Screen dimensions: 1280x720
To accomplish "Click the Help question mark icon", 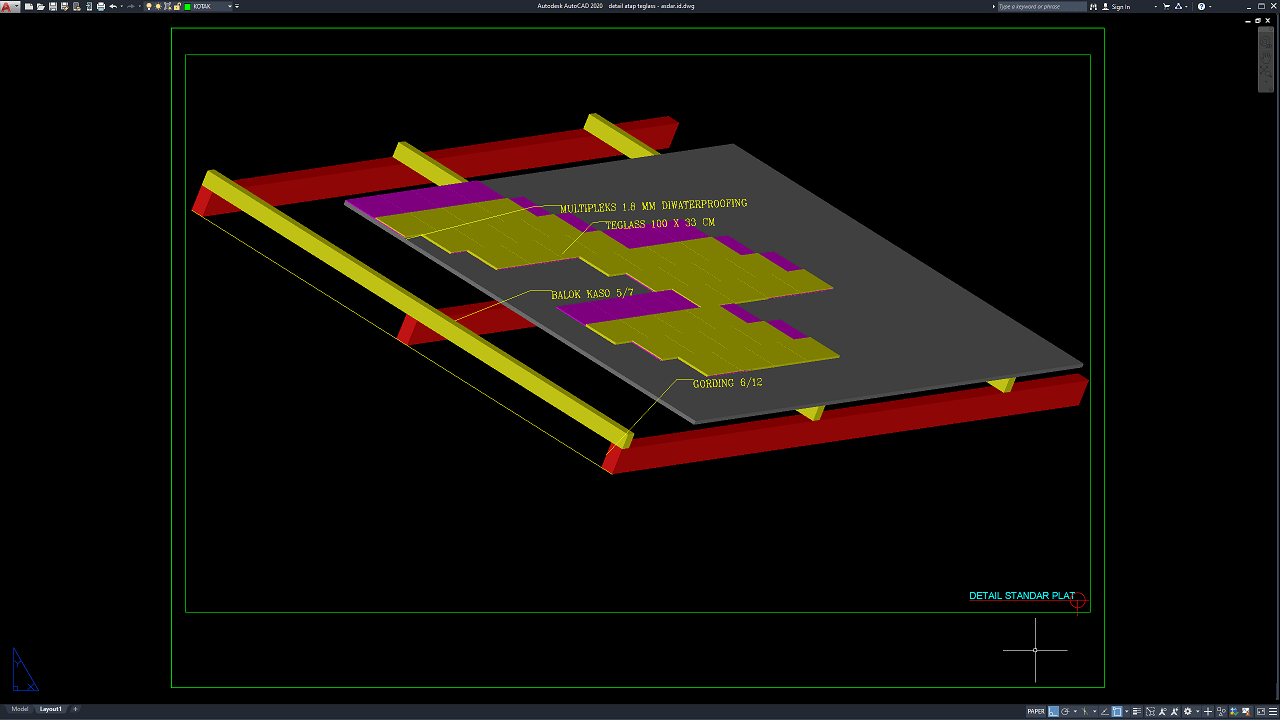I will (x=1201, y=6).
